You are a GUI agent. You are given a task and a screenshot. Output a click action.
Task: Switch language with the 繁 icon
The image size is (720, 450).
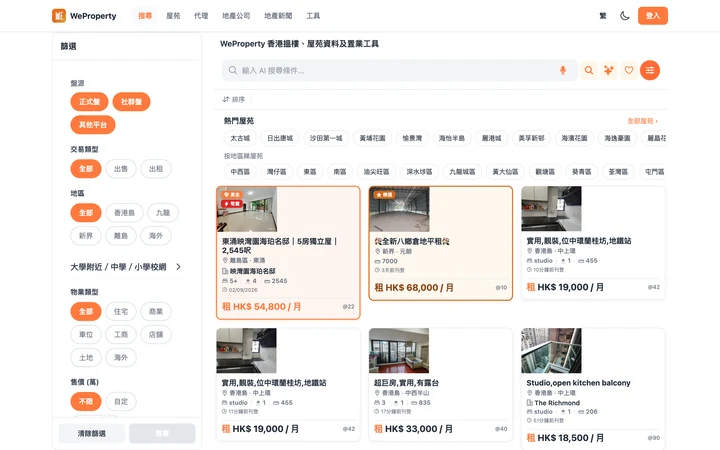click(603, 16)
